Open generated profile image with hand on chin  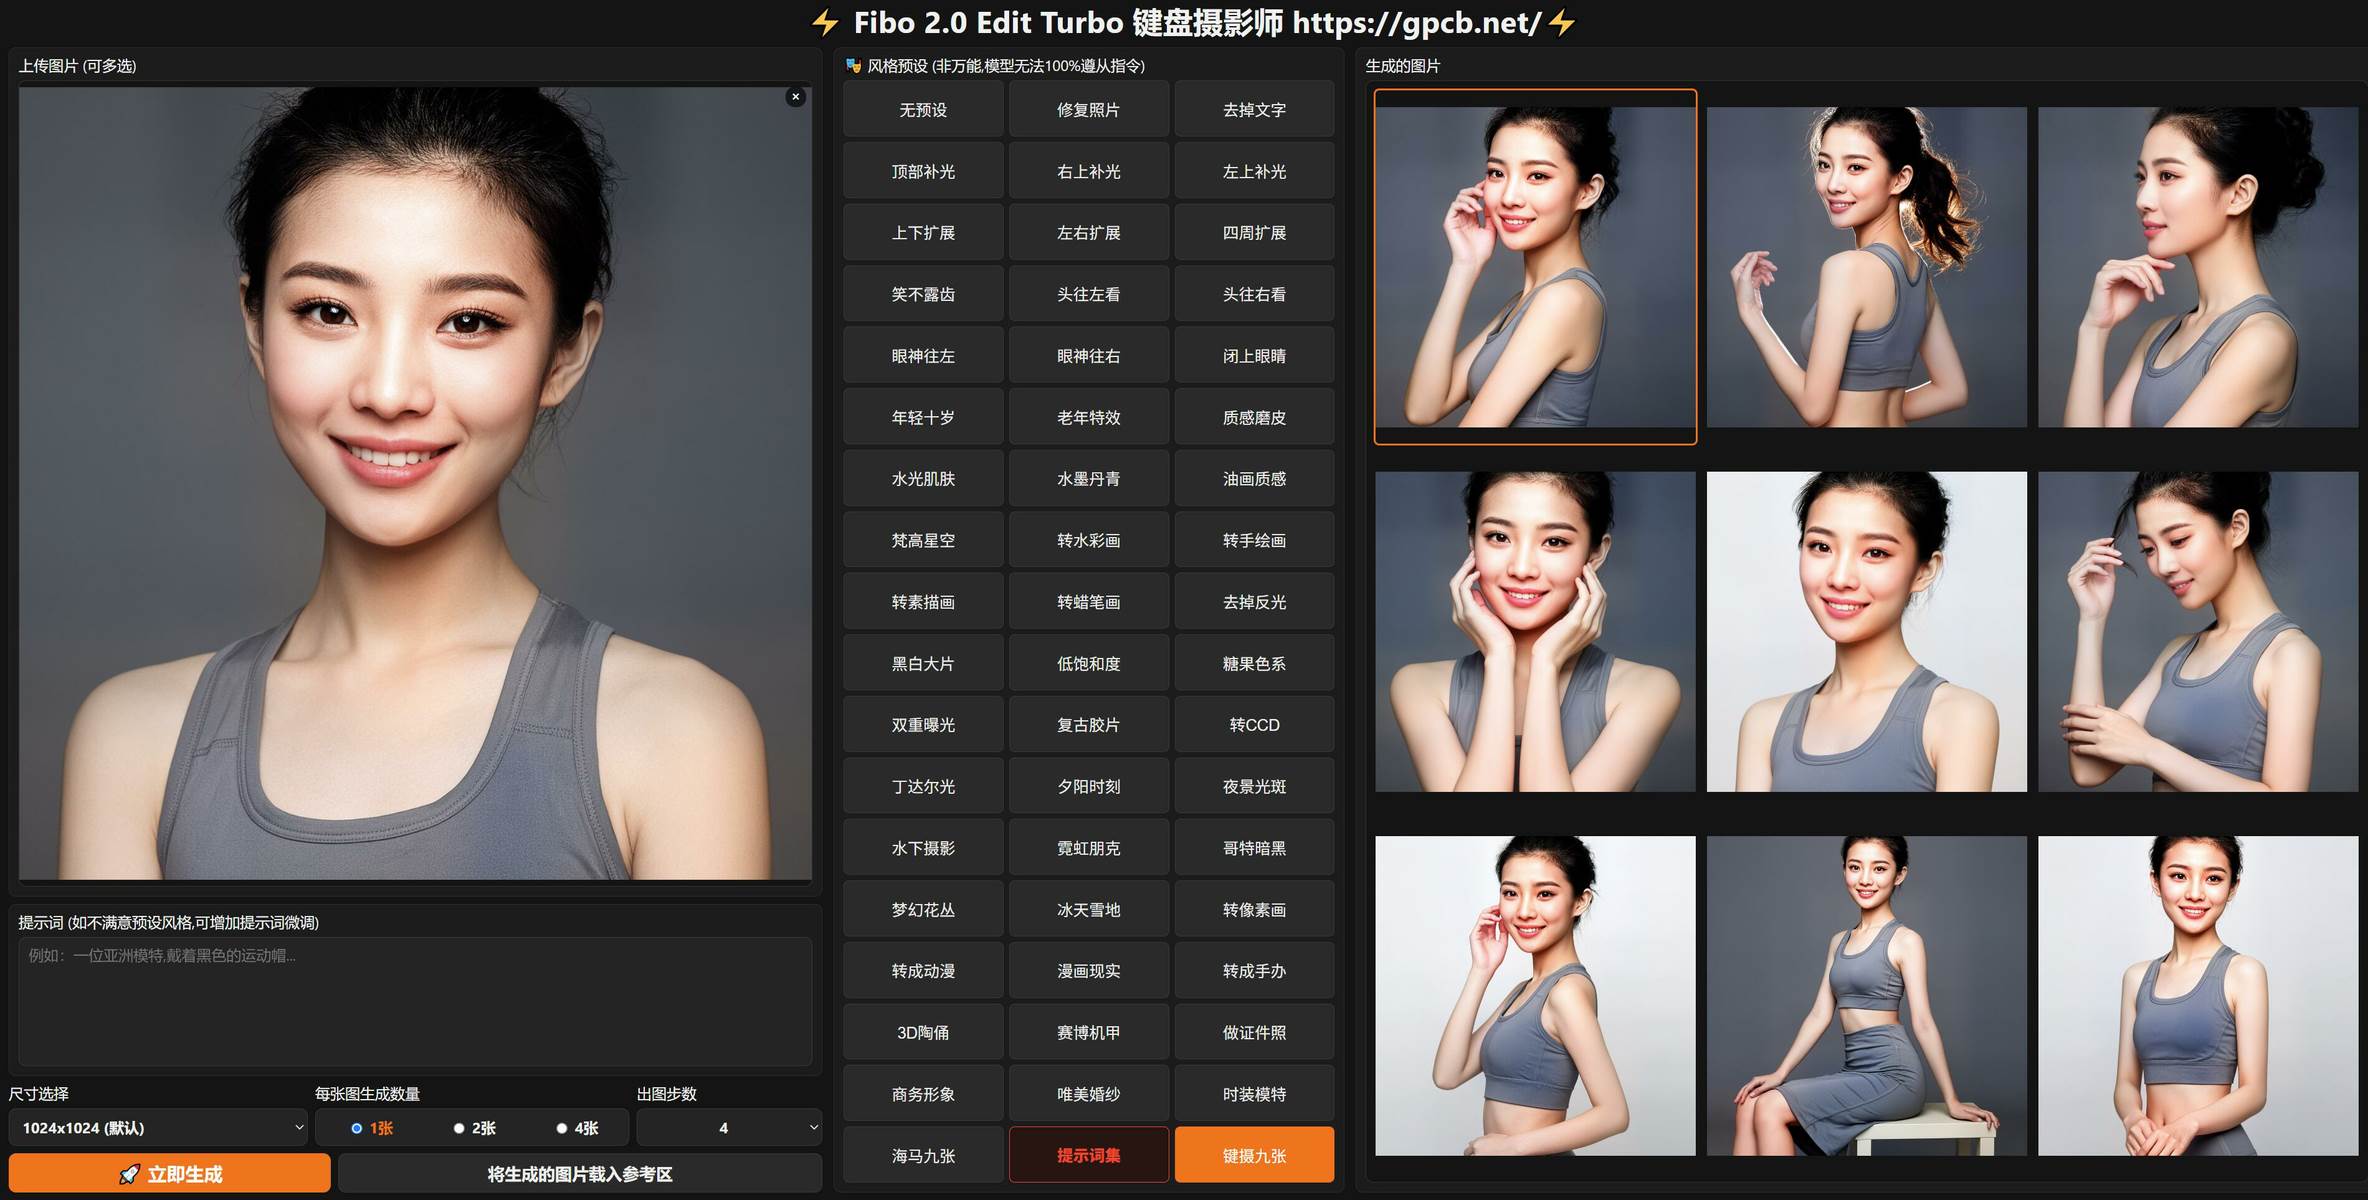point(2198,267)
